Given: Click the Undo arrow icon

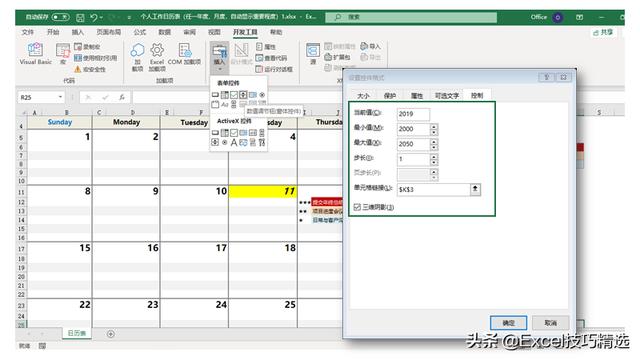Looking at the screenshot, I should click(x=94, y=17).
